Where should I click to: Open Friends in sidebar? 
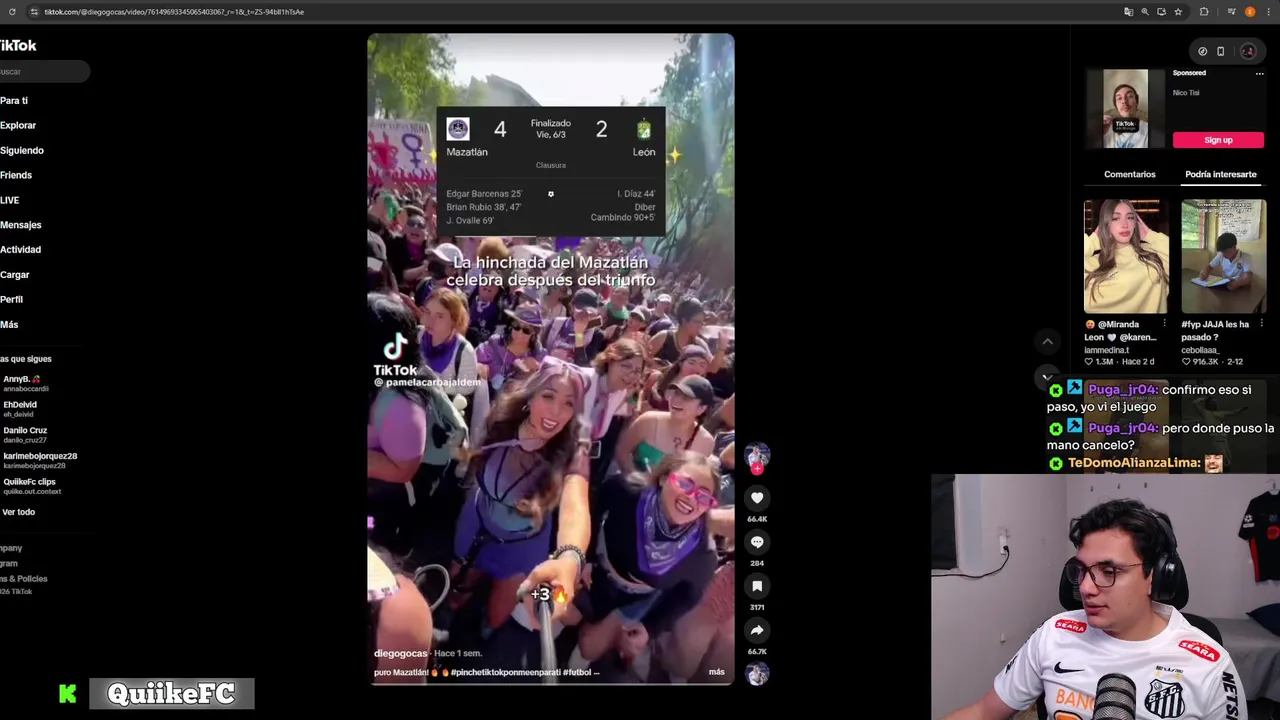point(16,175)
